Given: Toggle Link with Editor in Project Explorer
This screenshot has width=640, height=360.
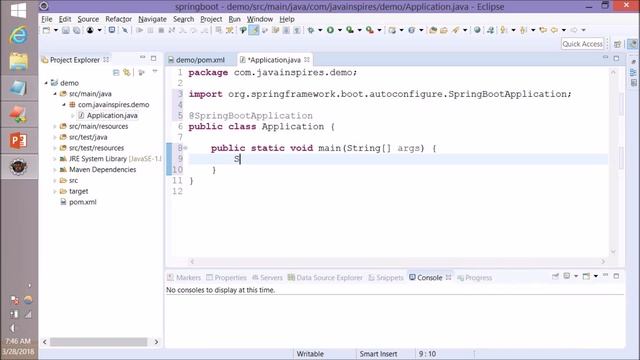Looking at the screenshot, I should click(127, 72).
